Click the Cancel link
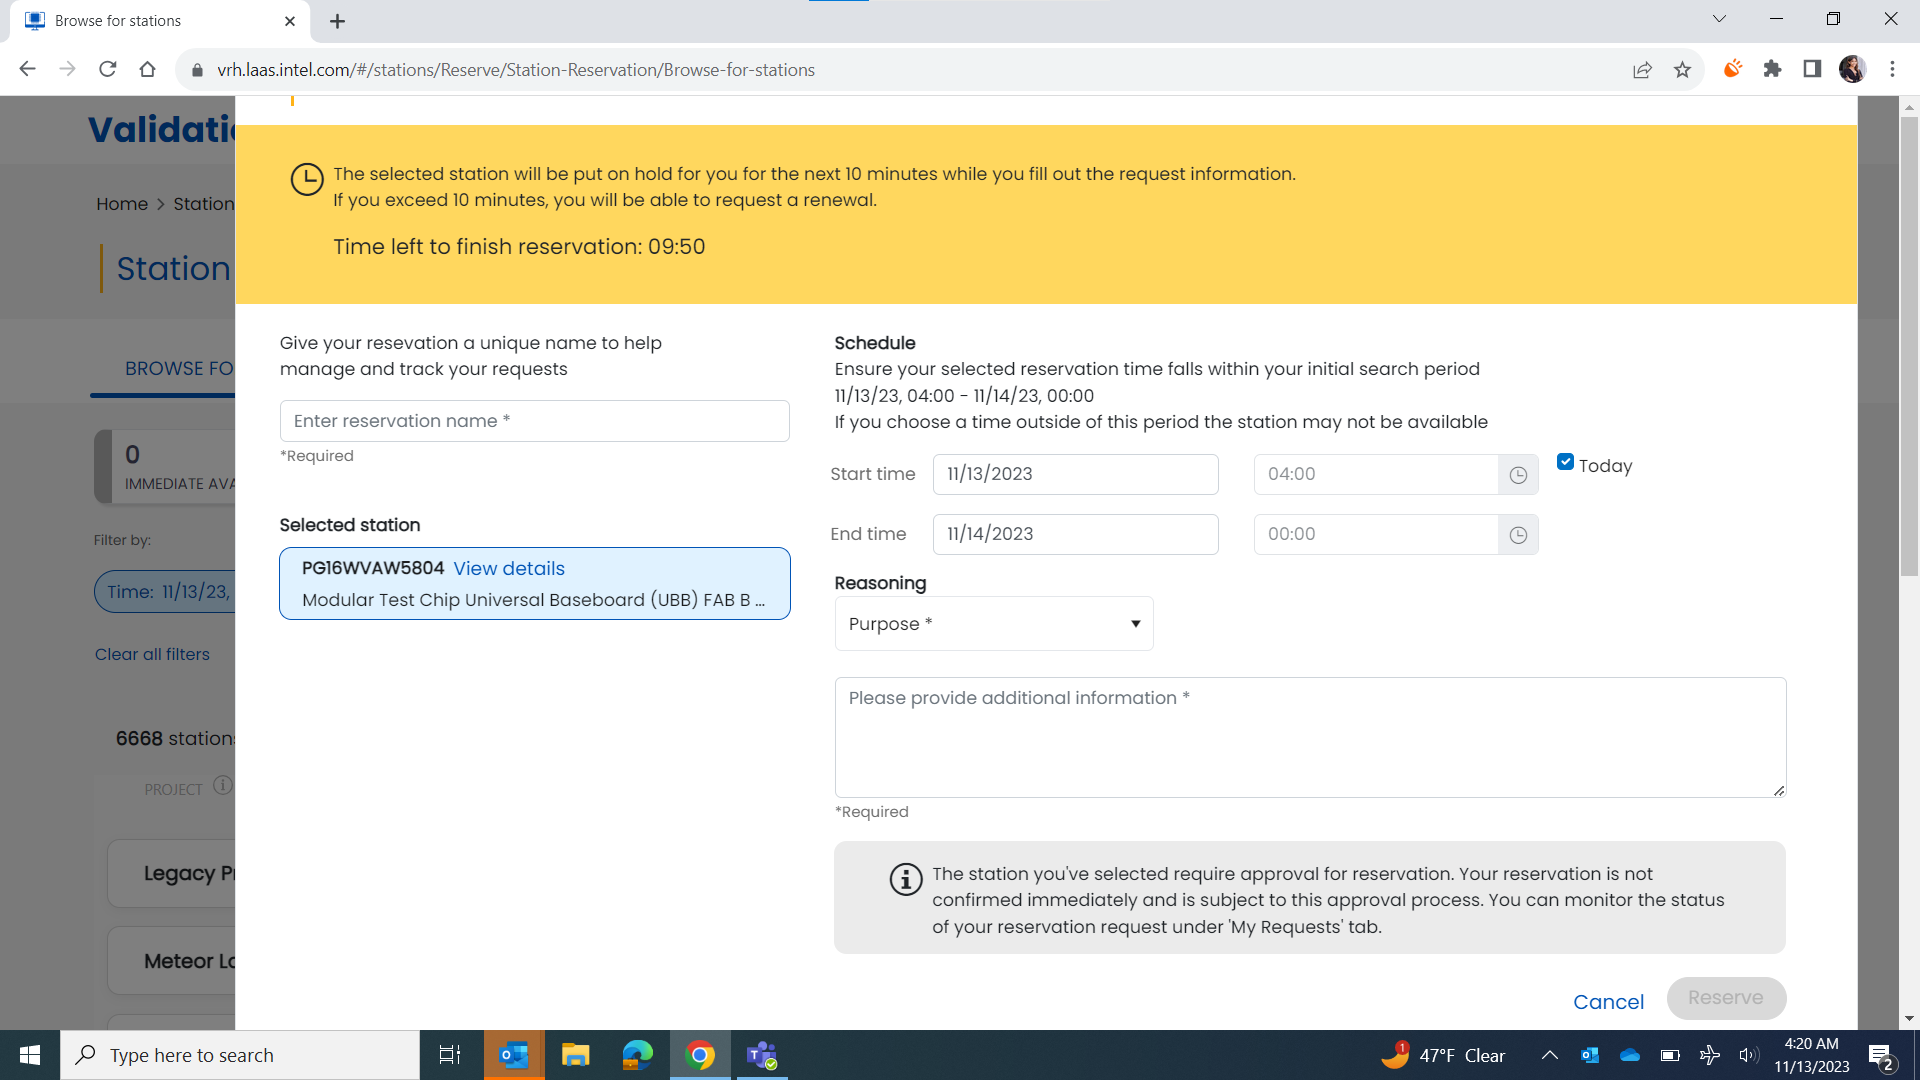Image resolution: width=1920 pixels, height=1080 pixels. point(1608,1002)
